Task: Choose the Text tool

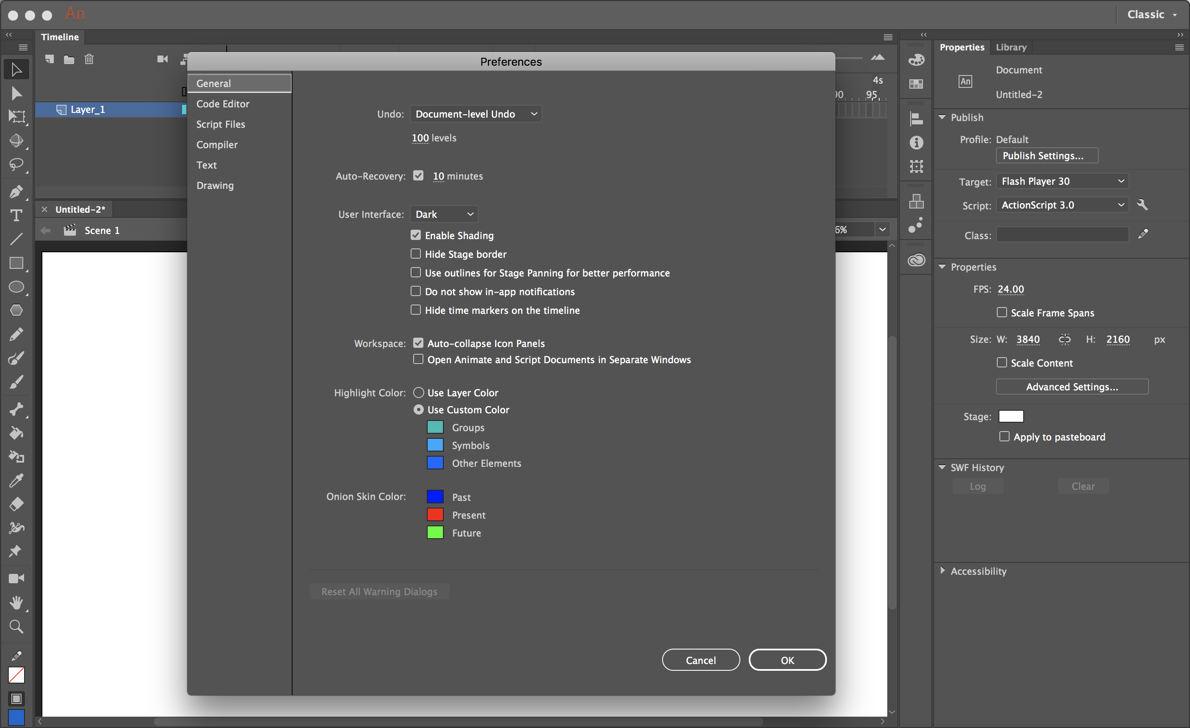Action: 16,214
